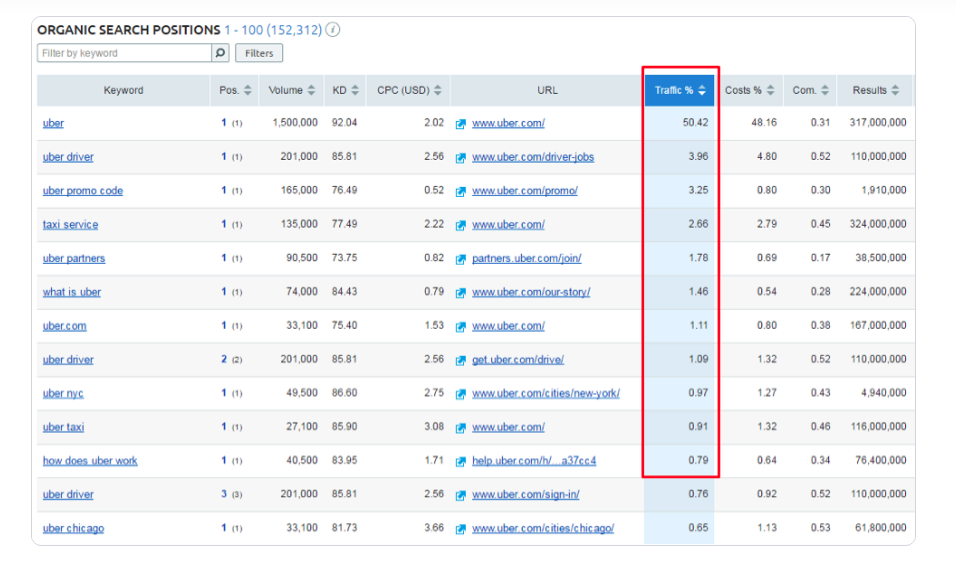Viewport: 956px width, 574px height.
Task: Open the 'uber.com' keyword link
Action: point(65,326)
